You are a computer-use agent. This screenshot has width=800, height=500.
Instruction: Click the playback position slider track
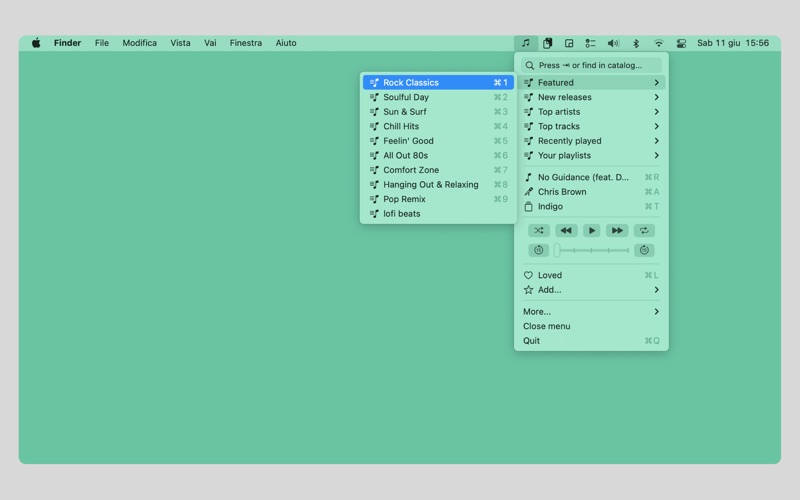click(x=592, y=250)
